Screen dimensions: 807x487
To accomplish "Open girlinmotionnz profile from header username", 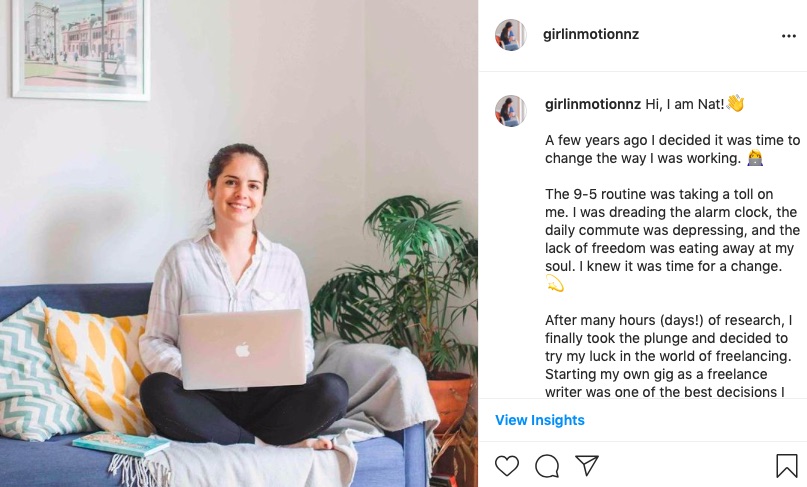I will click(x=591, y=34).
